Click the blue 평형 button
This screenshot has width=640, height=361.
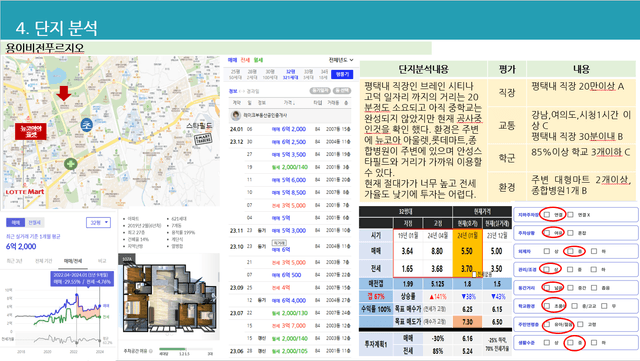click(342, 74)
